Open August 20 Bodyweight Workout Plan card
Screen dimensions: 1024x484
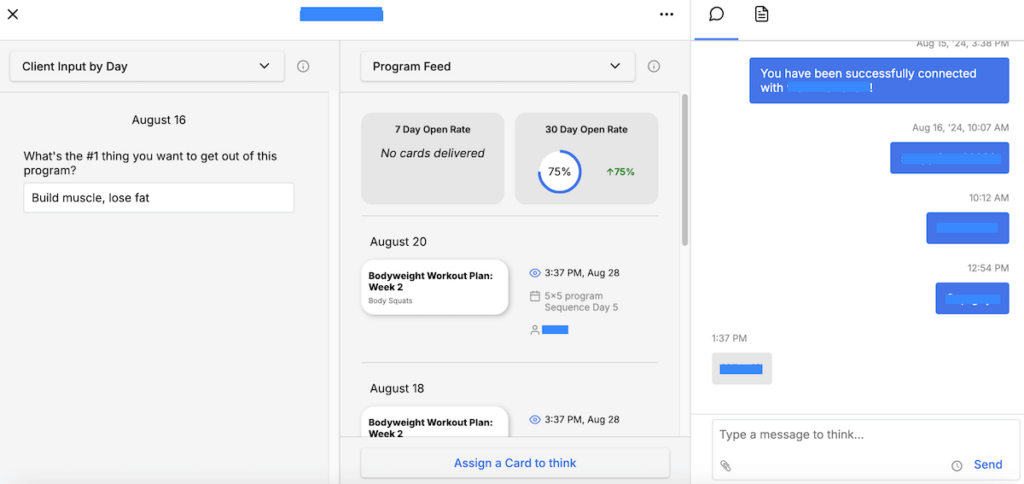coord(435,287)
